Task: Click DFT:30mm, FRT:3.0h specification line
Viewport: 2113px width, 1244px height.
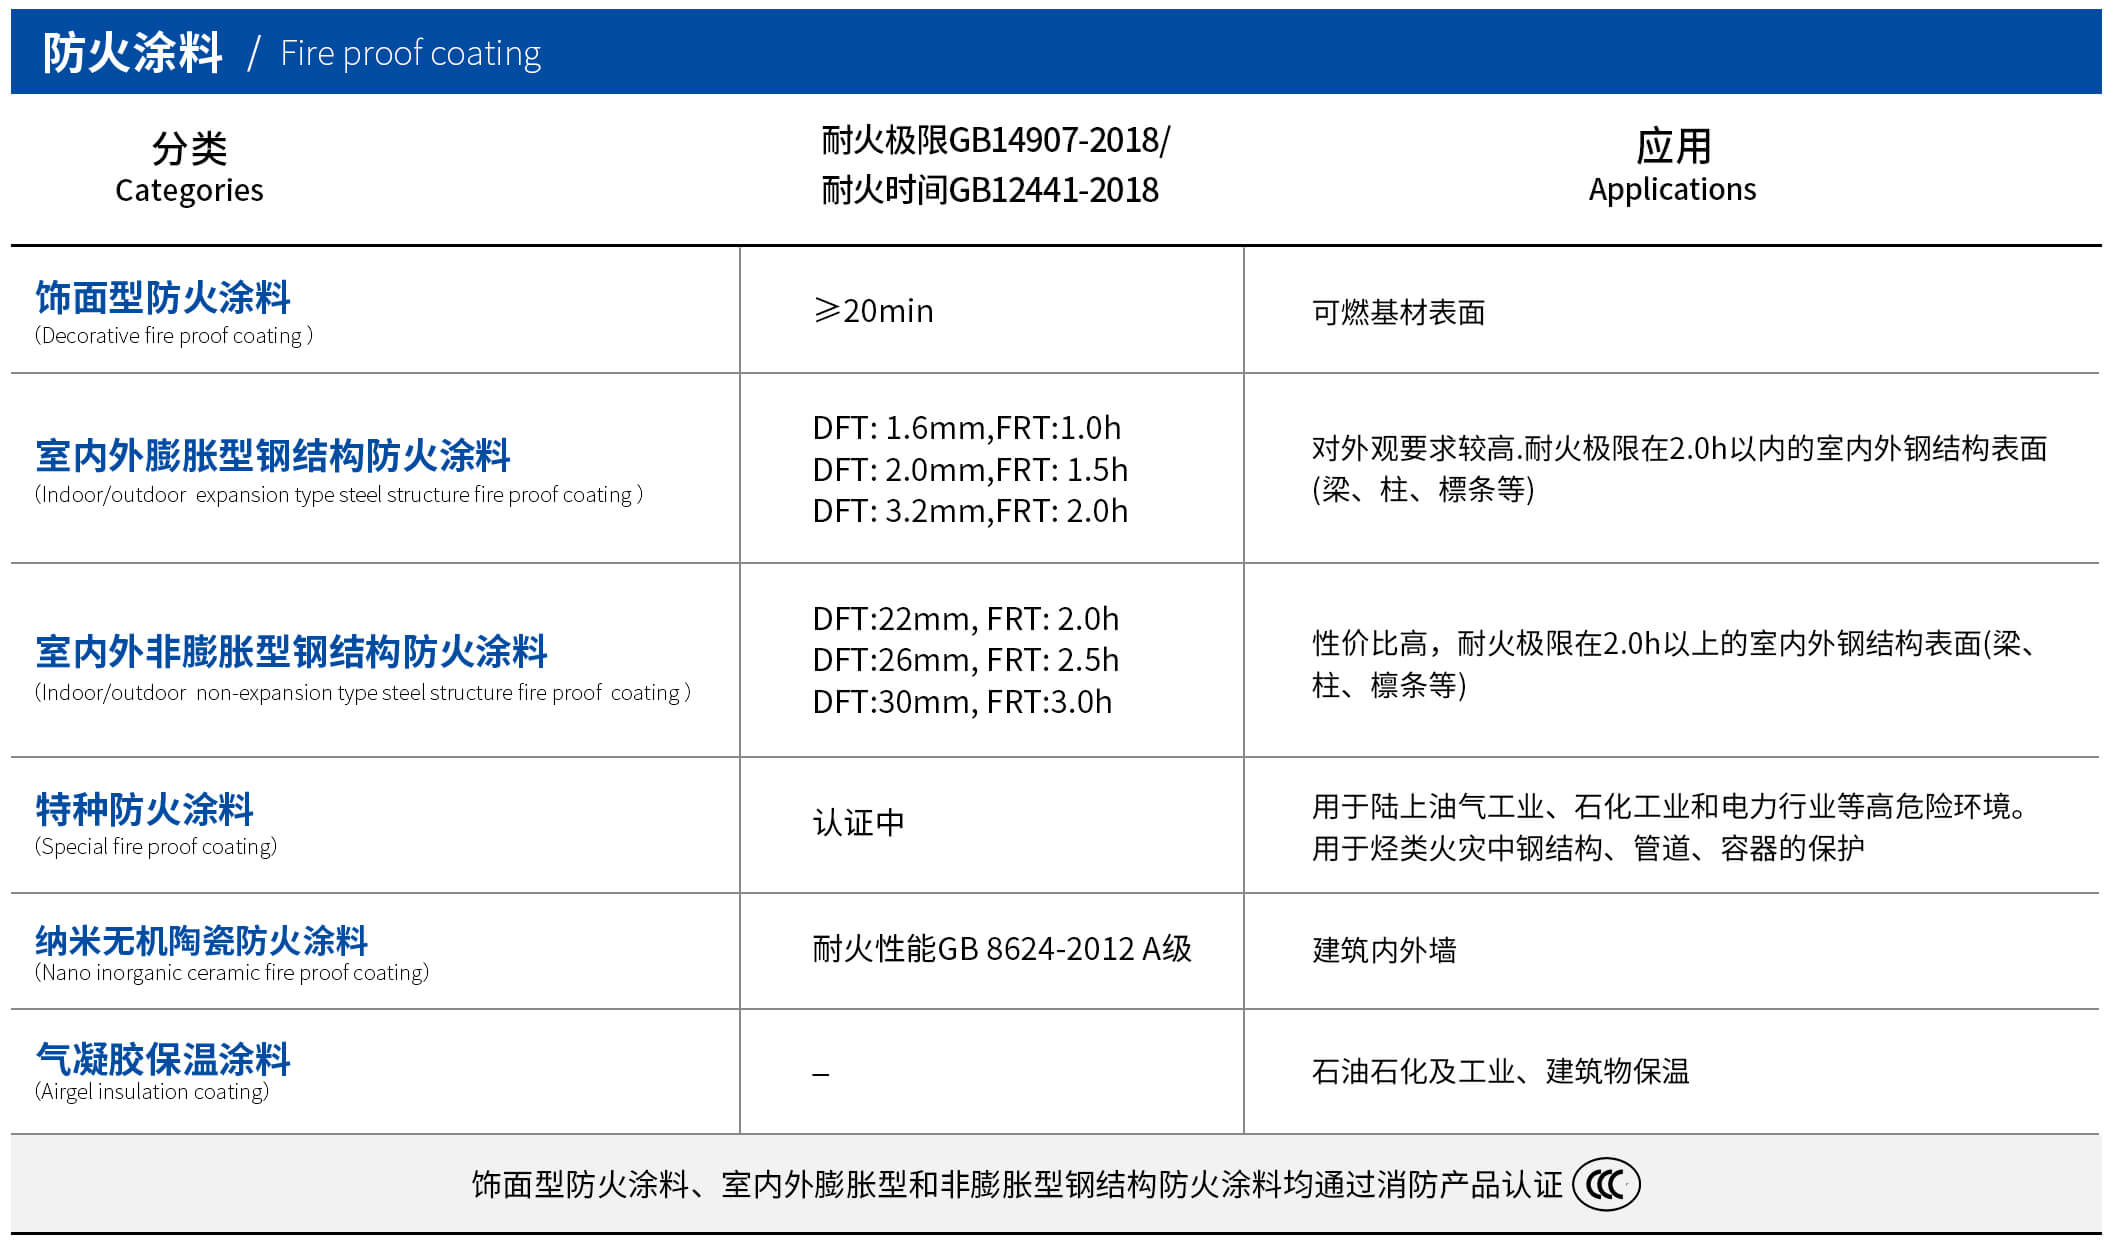Action: pyautogui.click(x=962, y=702)
